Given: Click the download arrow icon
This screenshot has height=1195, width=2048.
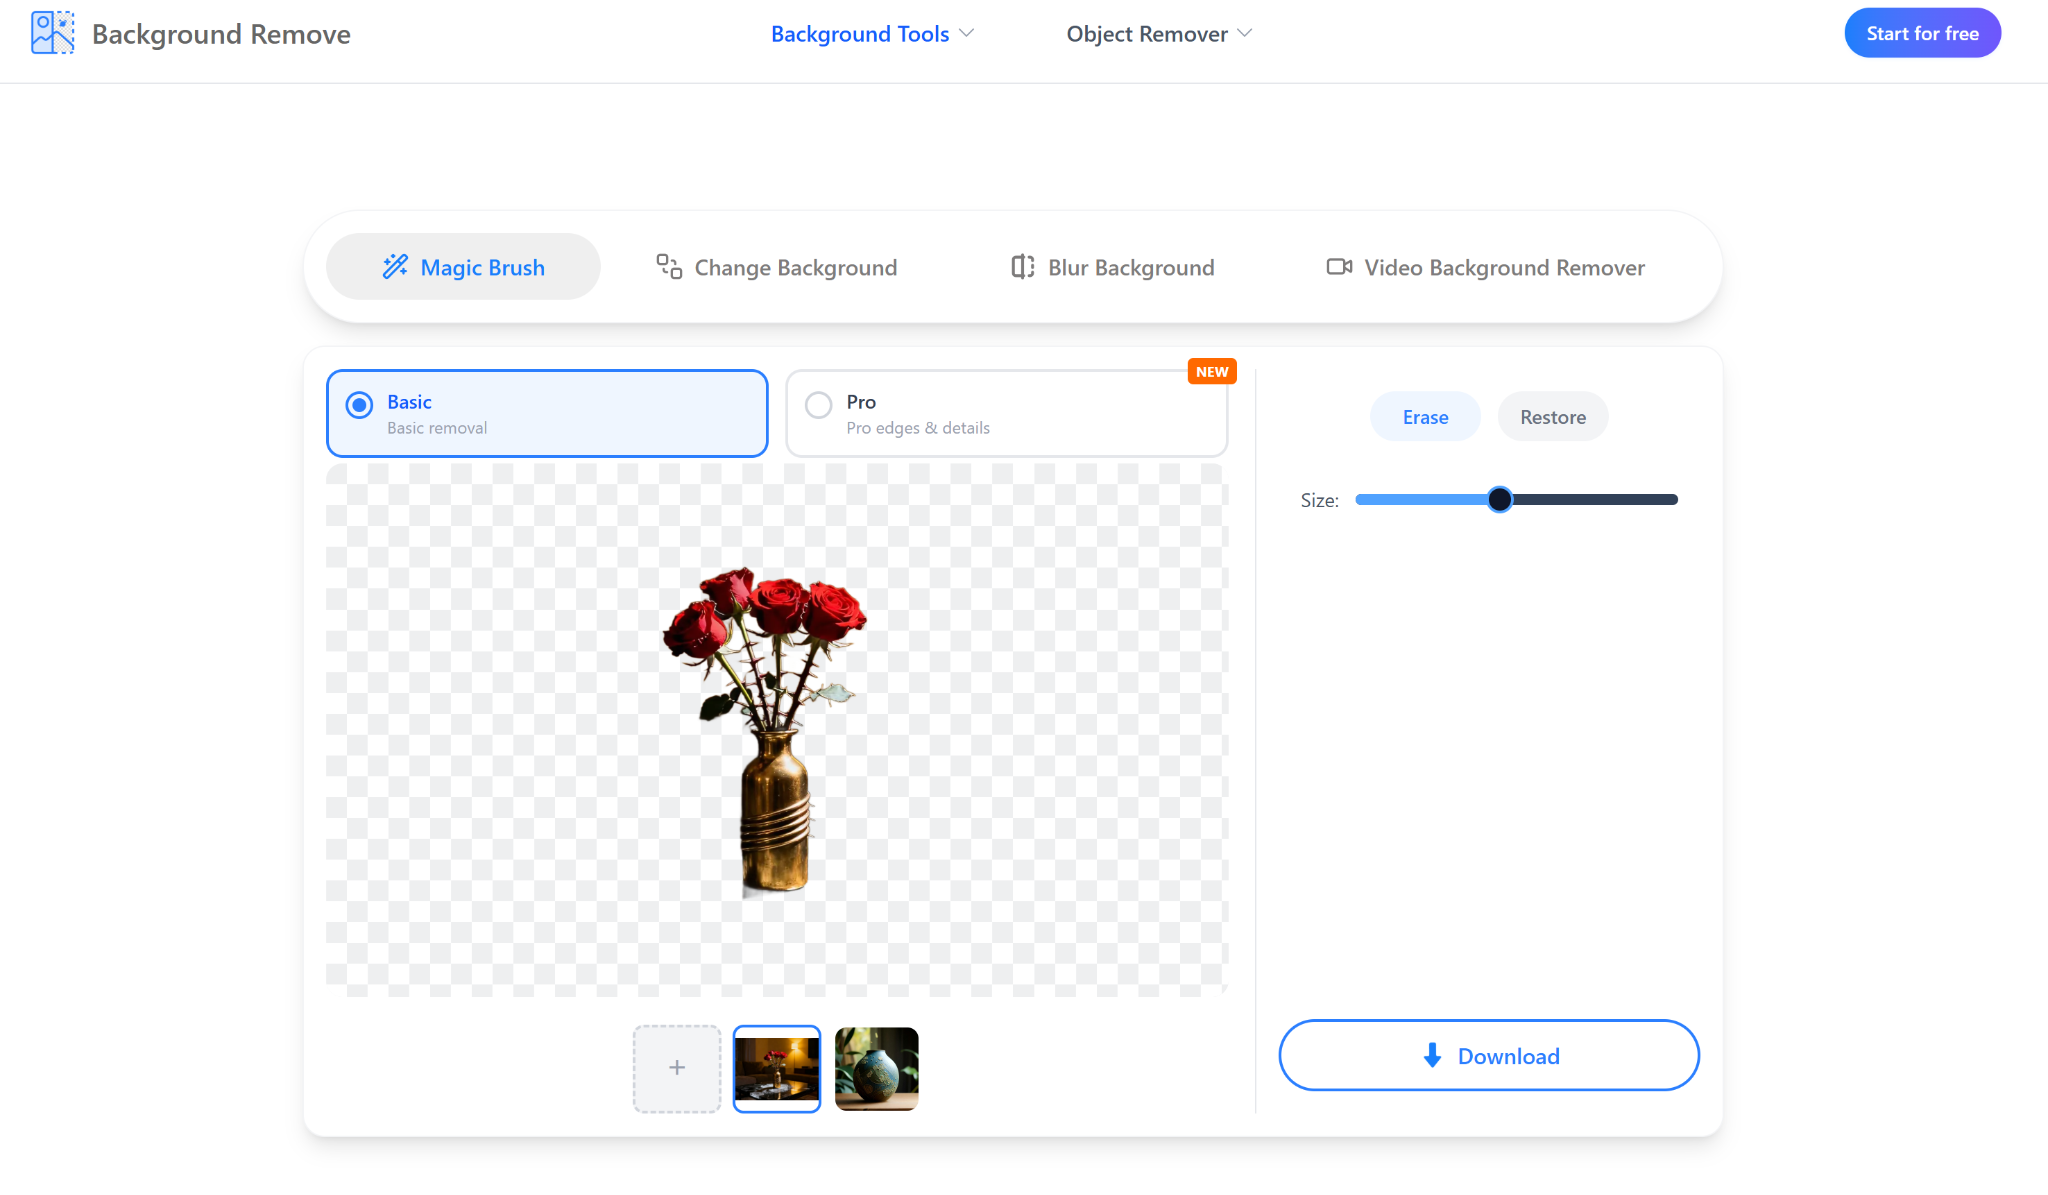Looking at the screenshot, I should (1432, 1055).
